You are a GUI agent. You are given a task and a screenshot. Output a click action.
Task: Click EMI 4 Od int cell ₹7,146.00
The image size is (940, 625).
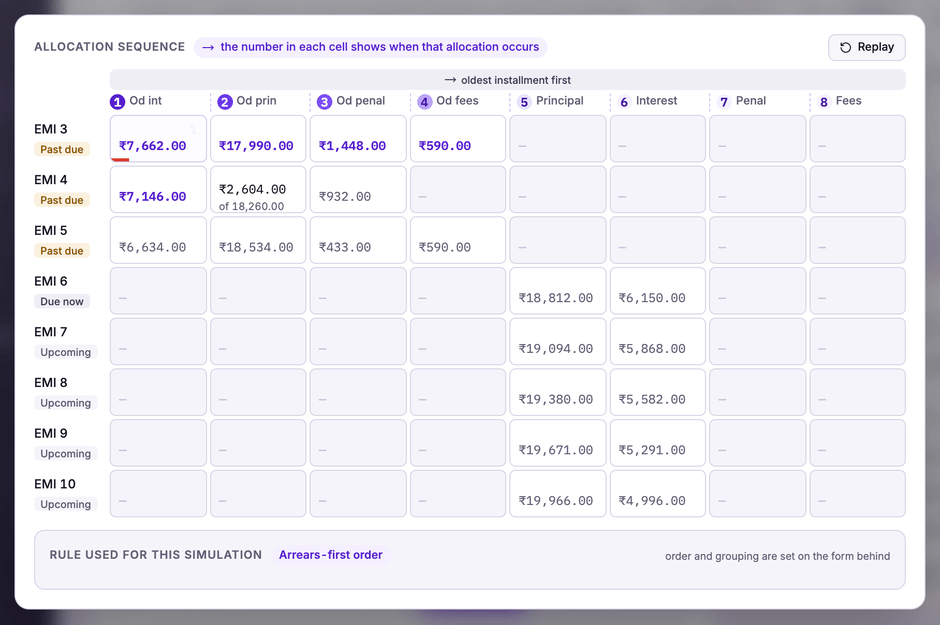tap(158, 189)
